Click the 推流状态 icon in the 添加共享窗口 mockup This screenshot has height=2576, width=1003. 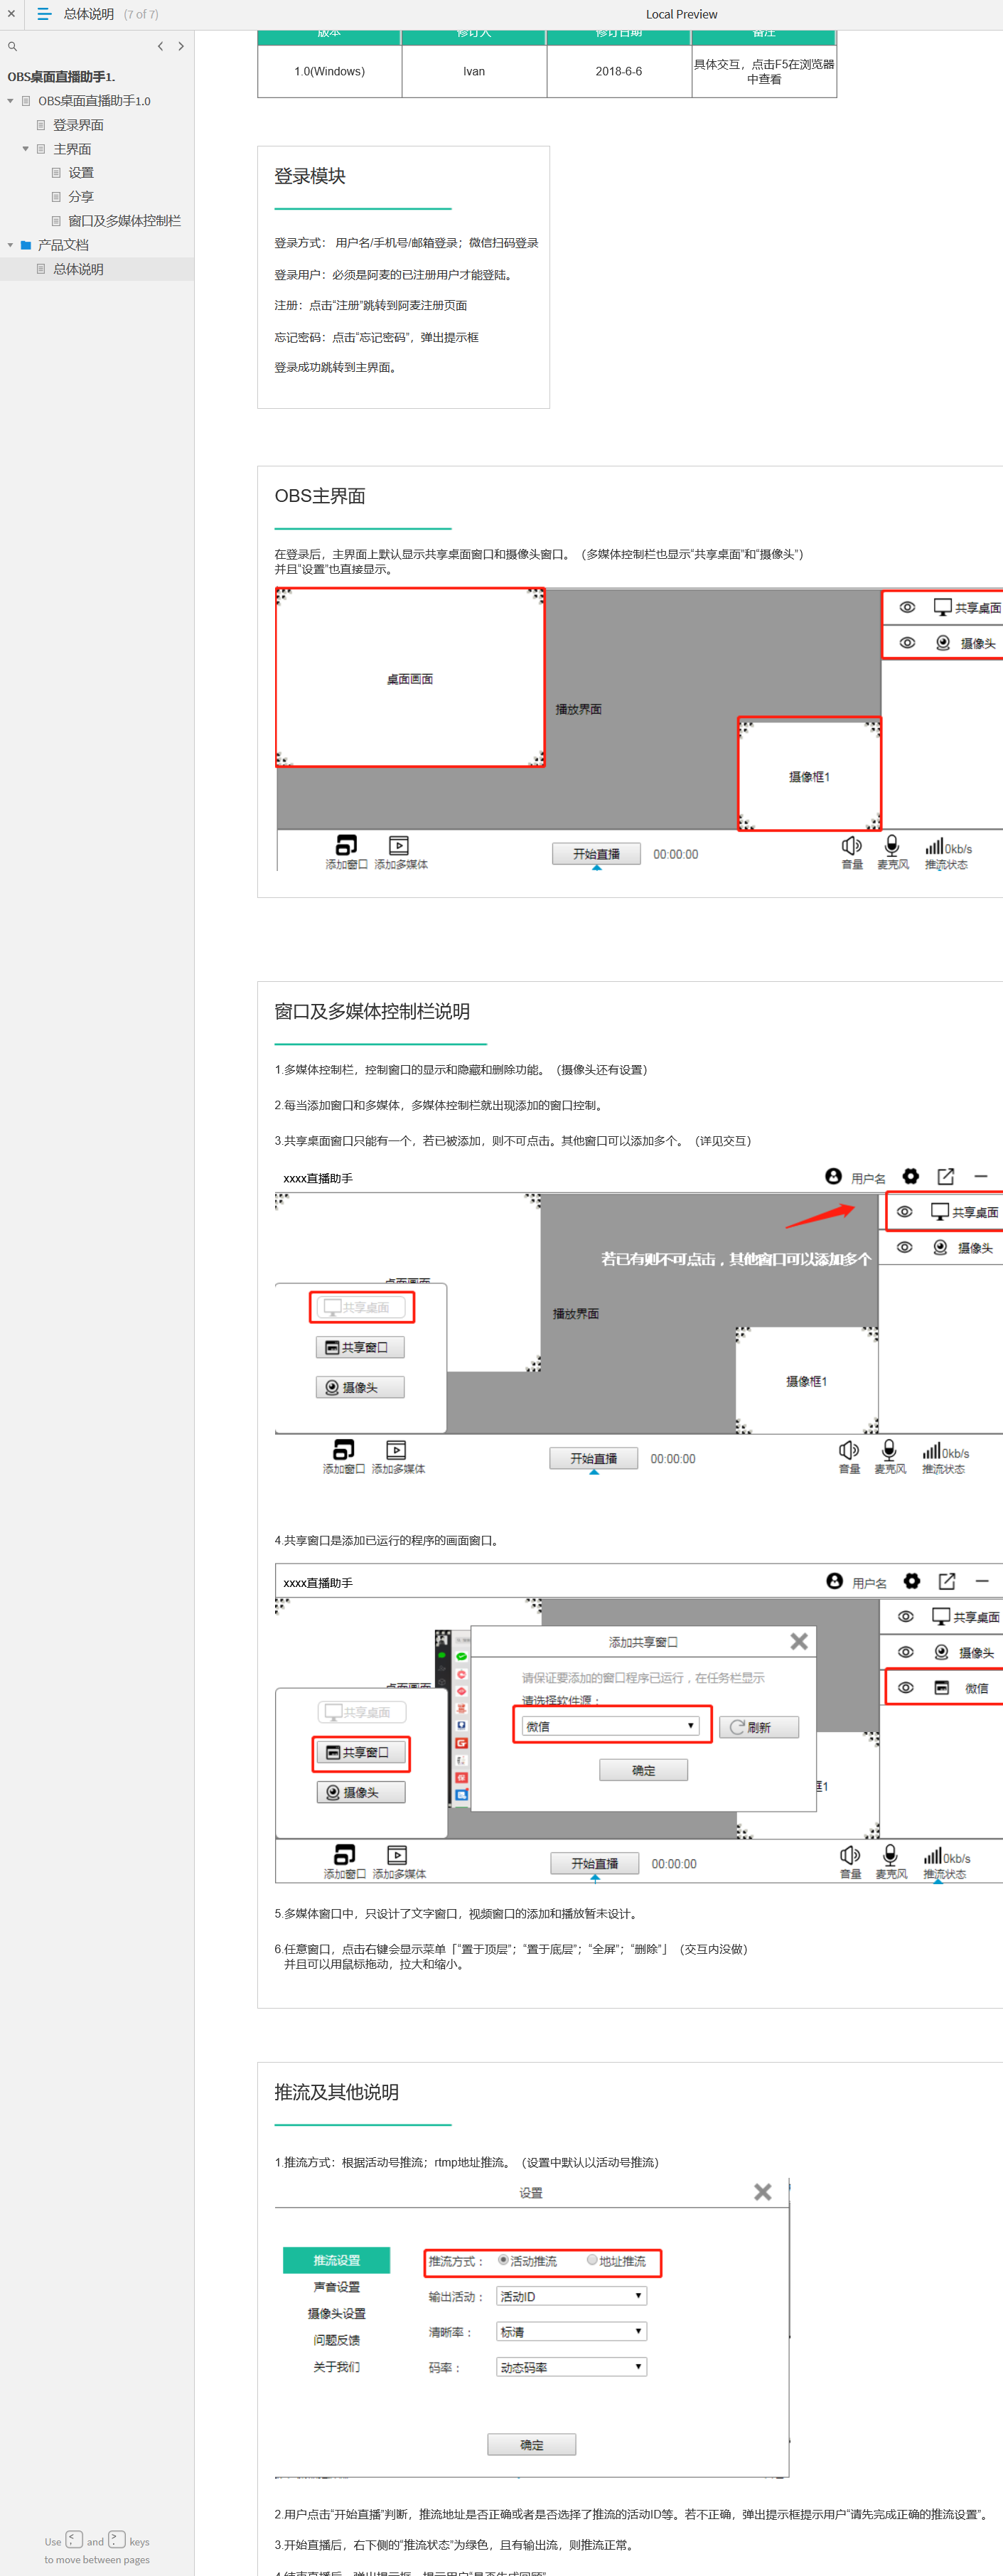(932, 1855)
